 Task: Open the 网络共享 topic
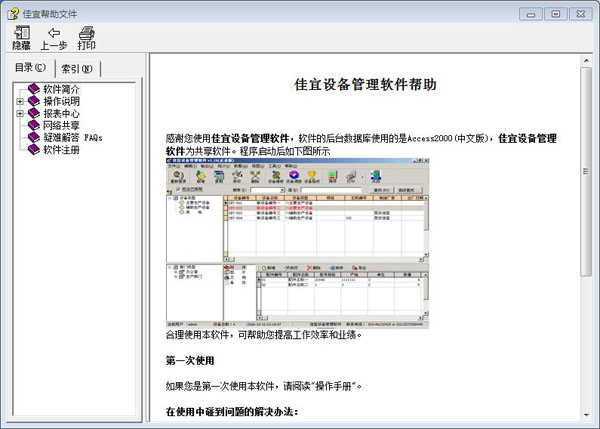click(x=61, y=125)
